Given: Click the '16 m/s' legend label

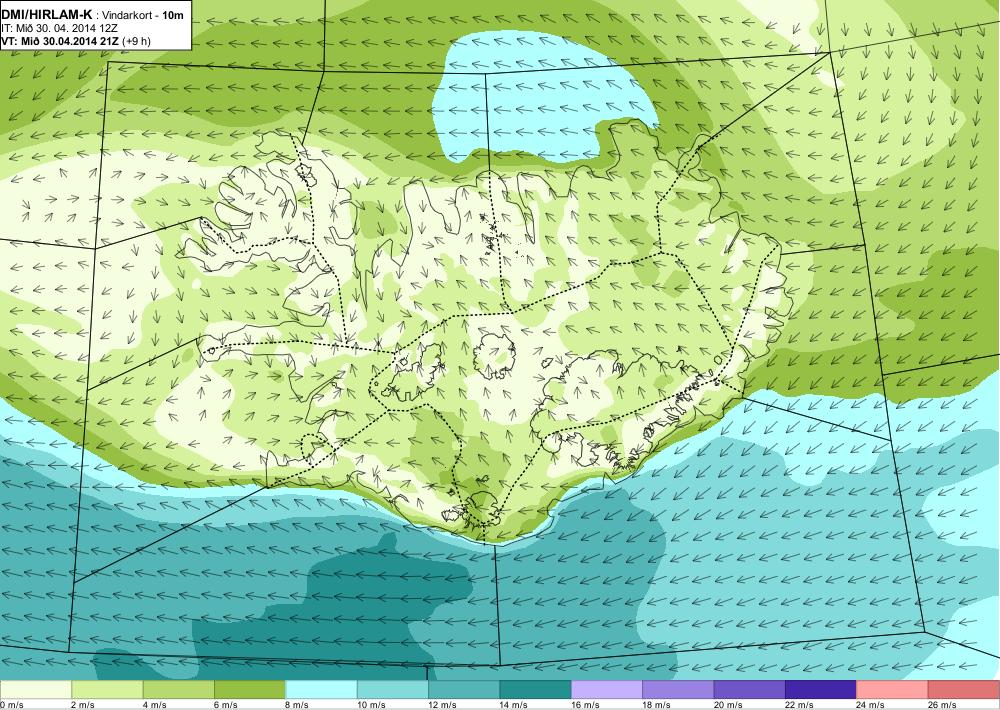Looking at the screenshot, I should [585, 704].
